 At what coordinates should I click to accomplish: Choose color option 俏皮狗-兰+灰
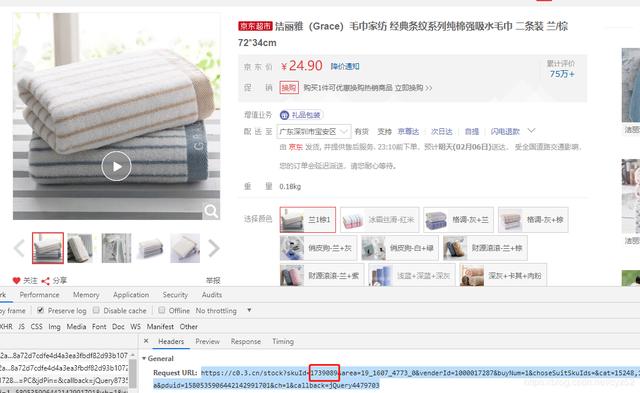click(318, 248)
